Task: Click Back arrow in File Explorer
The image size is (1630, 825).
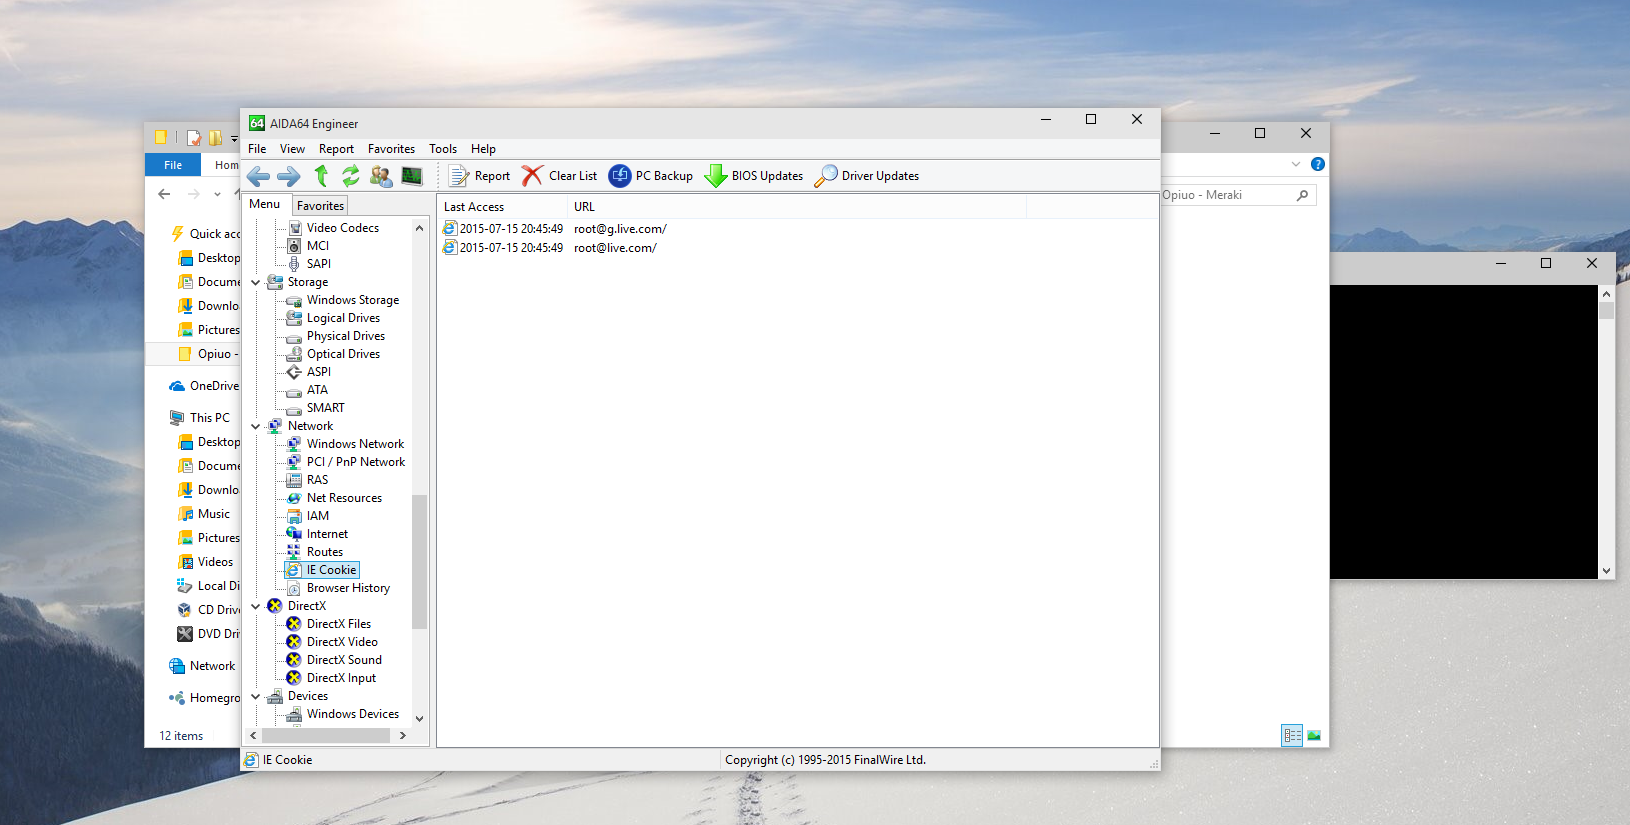Action: (x=164, y=194)
